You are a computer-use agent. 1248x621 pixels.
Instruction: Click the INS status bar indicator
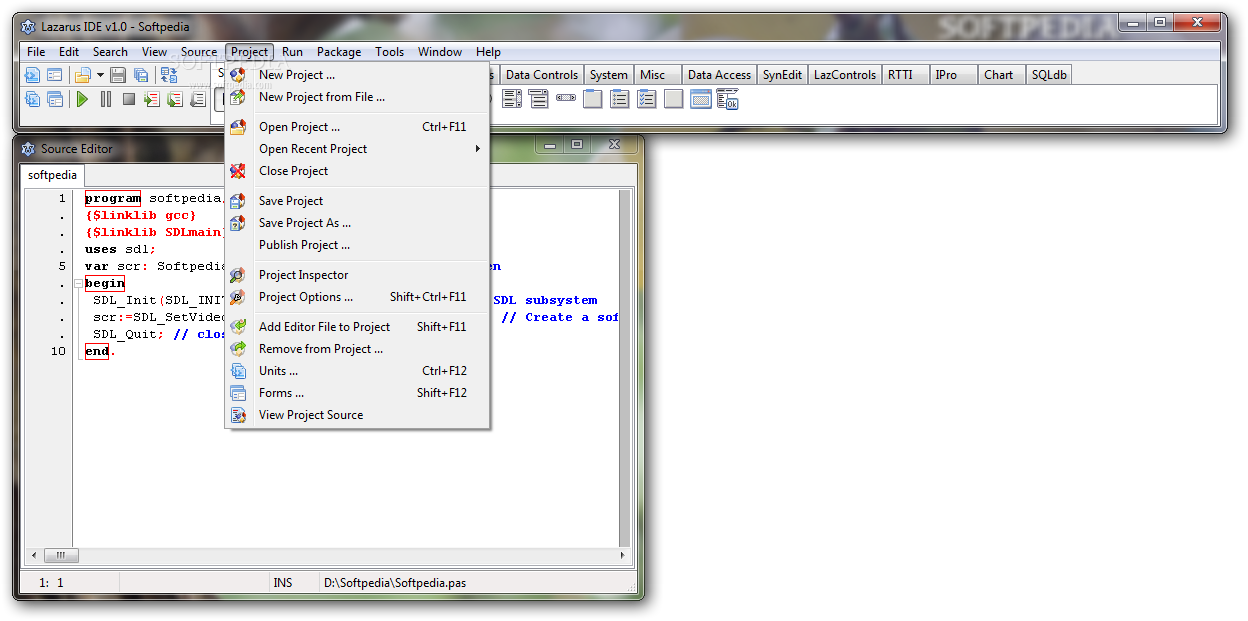[x=283, y=582]
